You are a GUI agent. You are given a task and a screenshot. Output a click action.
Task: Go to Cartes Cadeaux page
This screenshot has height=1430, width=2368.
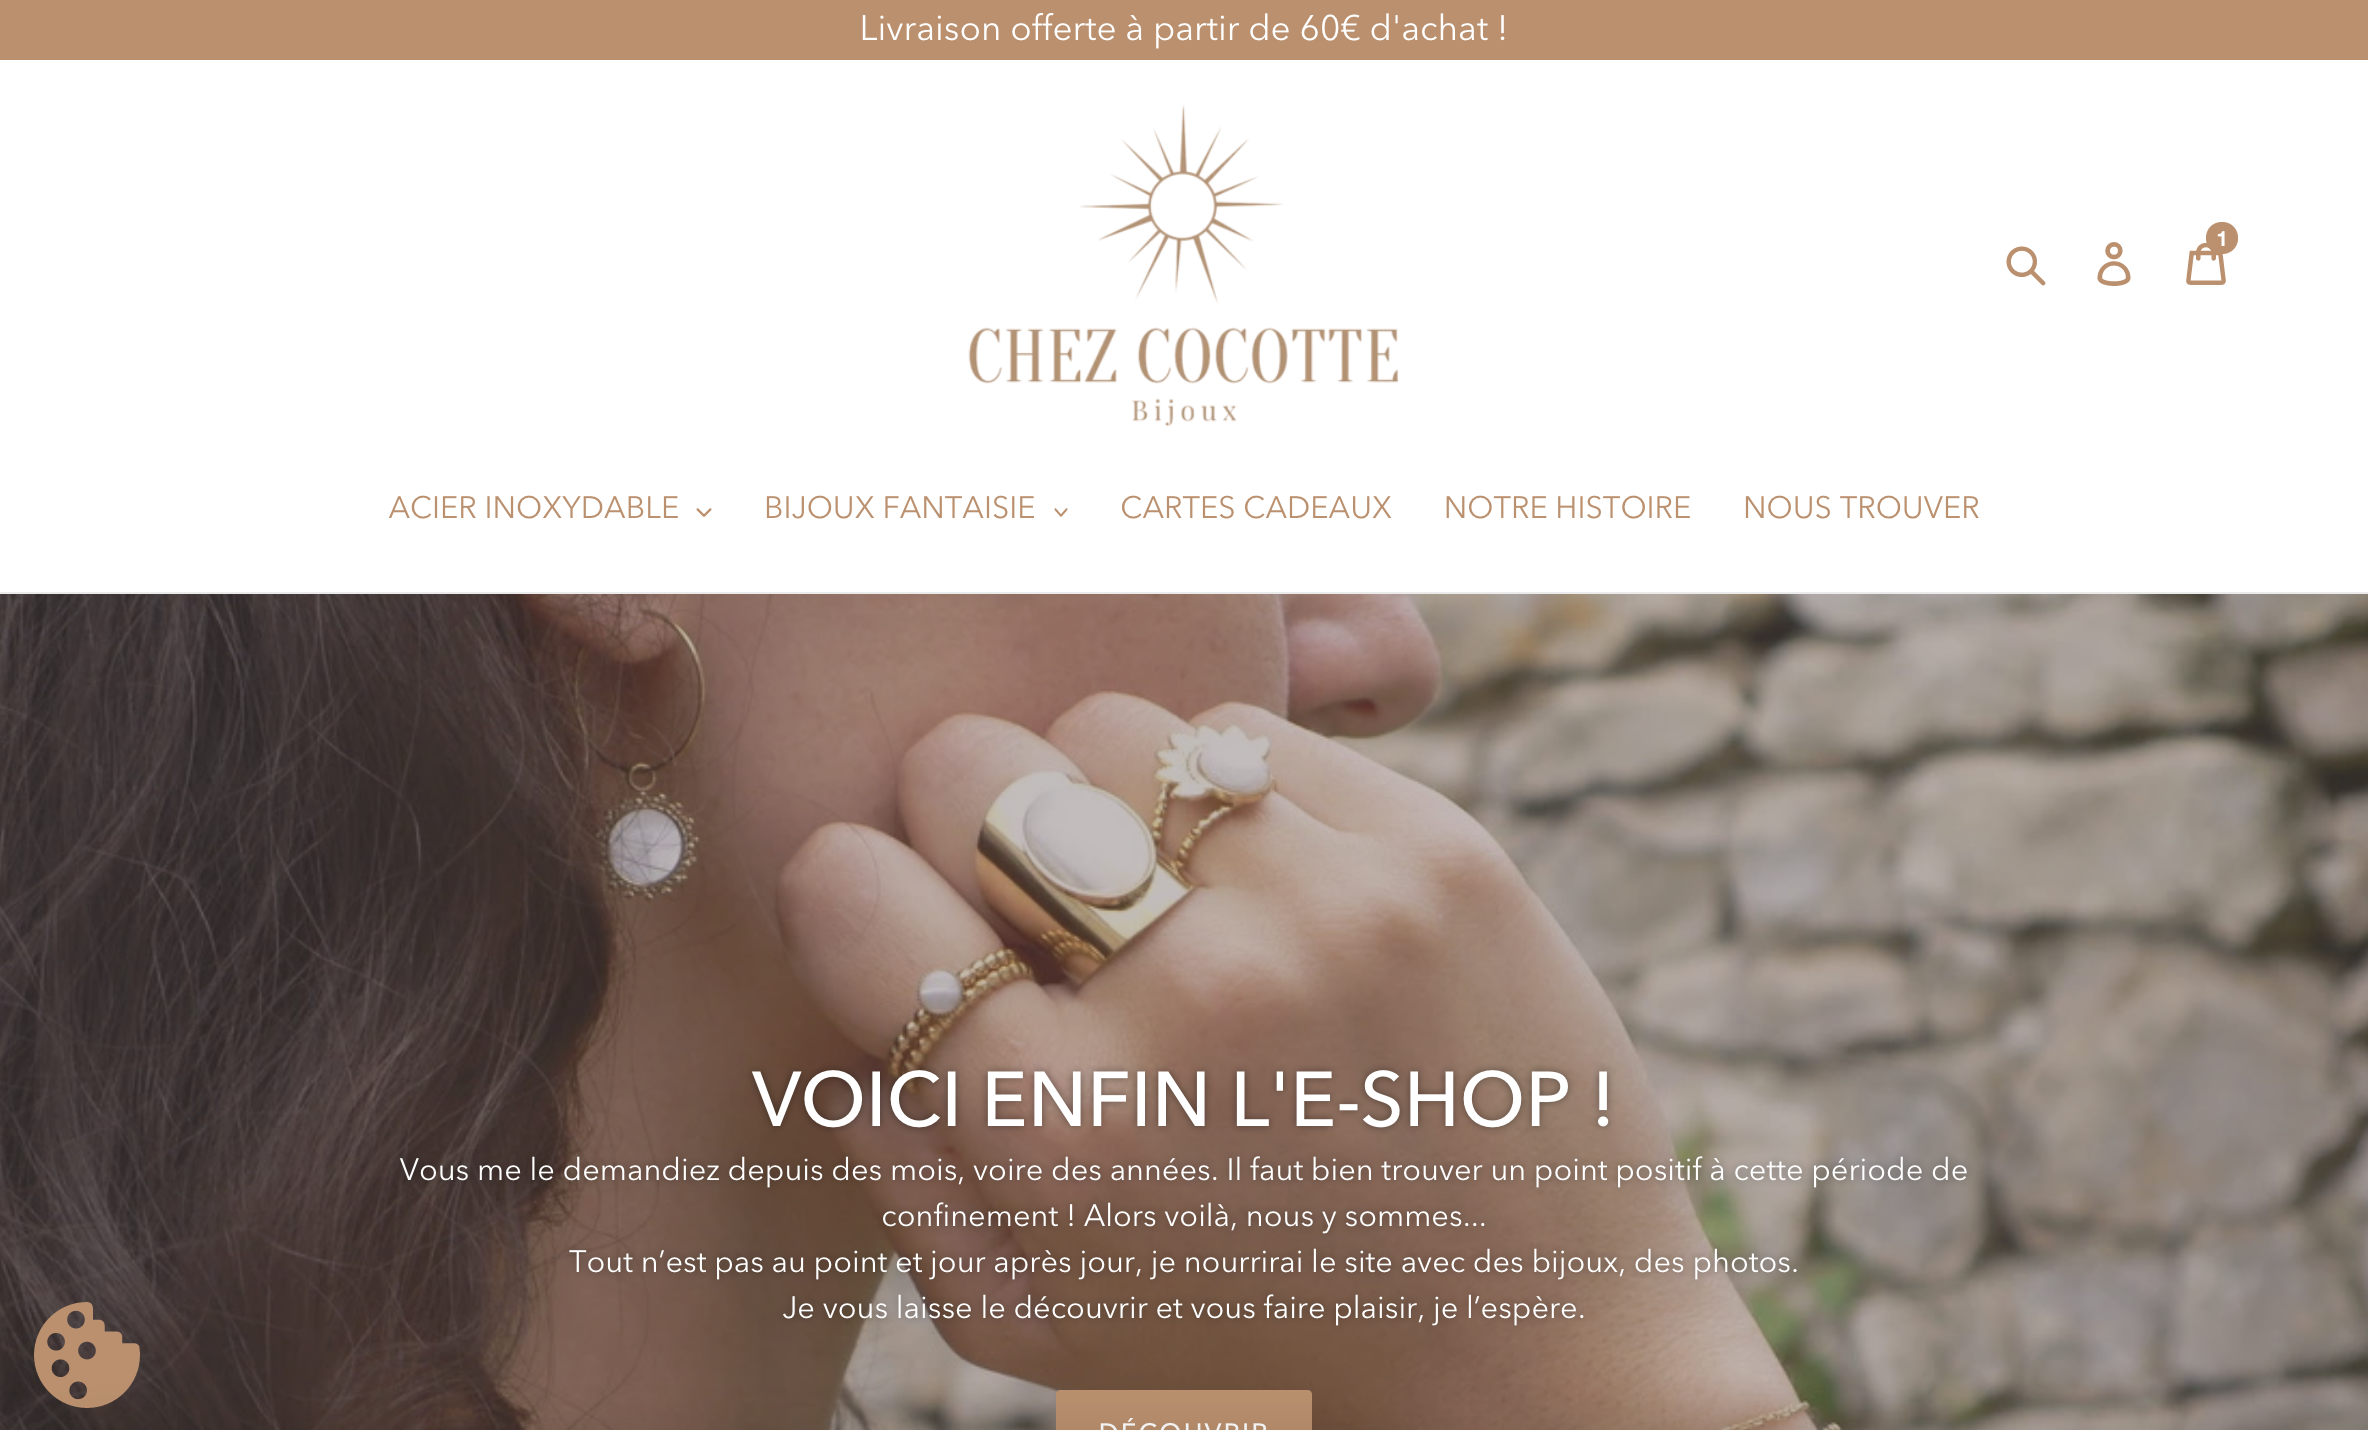coord(1256,508)
